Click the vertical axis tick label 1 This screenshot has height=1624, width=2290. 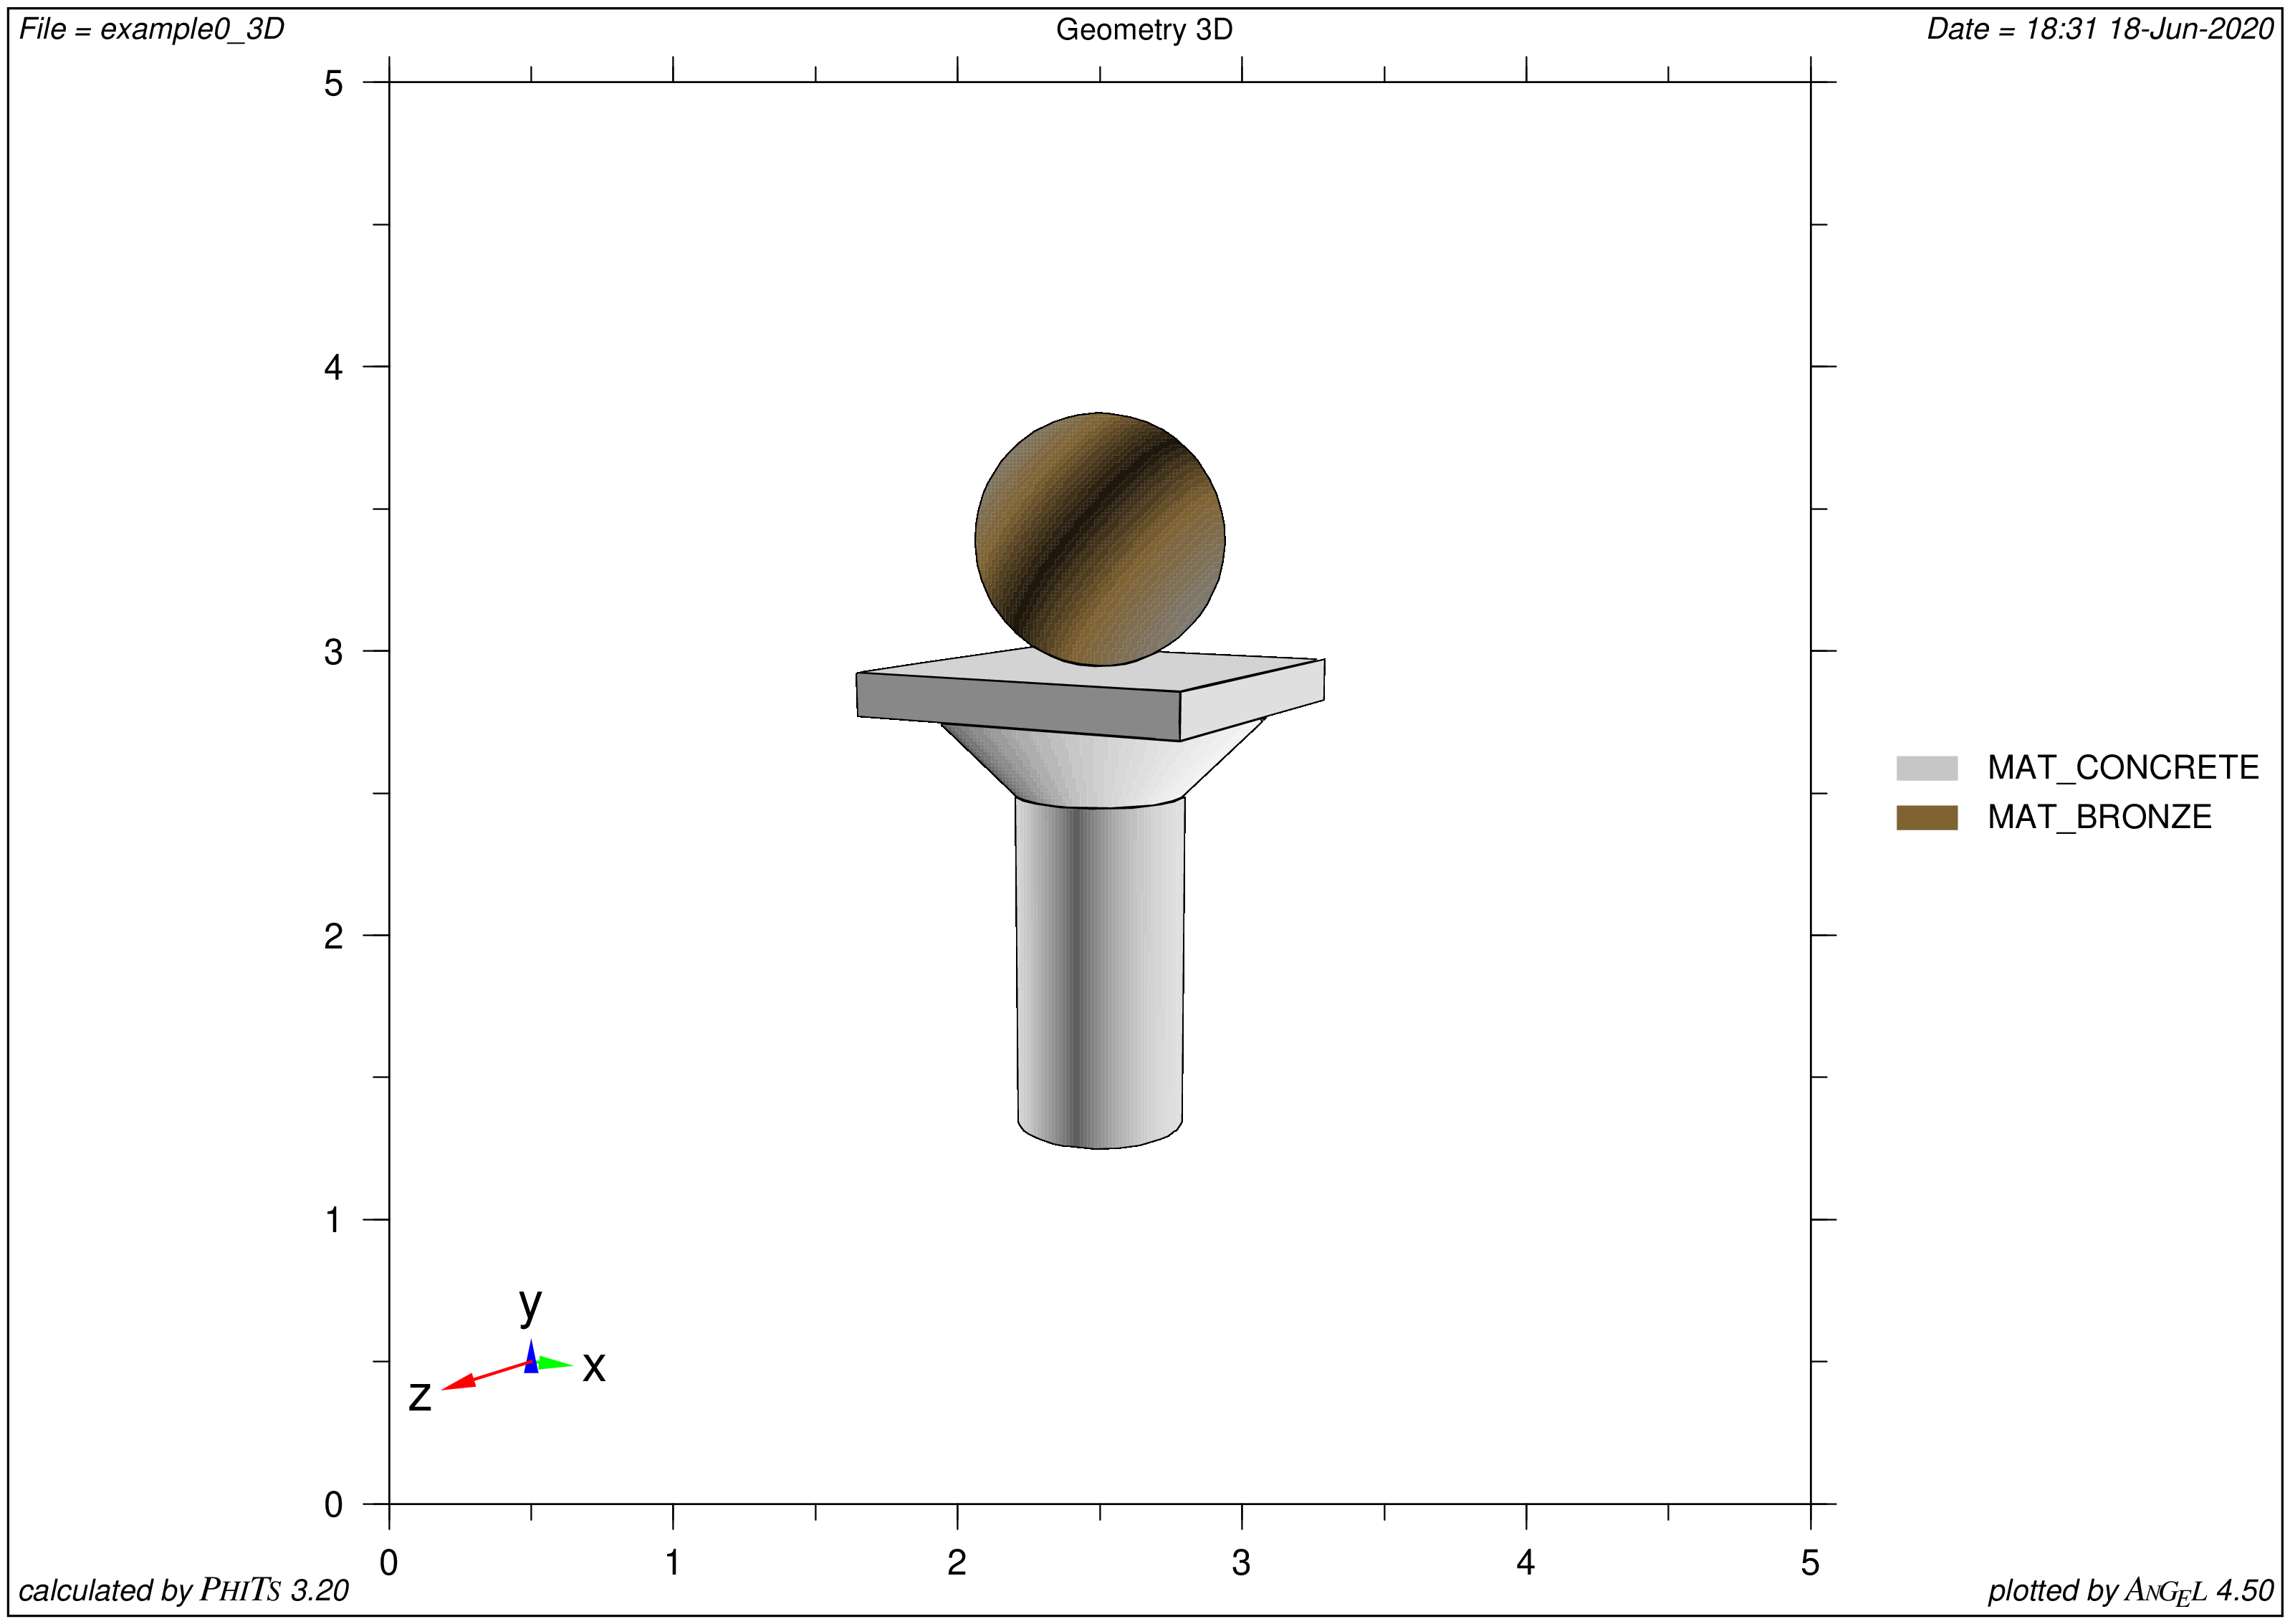coord(333,1220)
